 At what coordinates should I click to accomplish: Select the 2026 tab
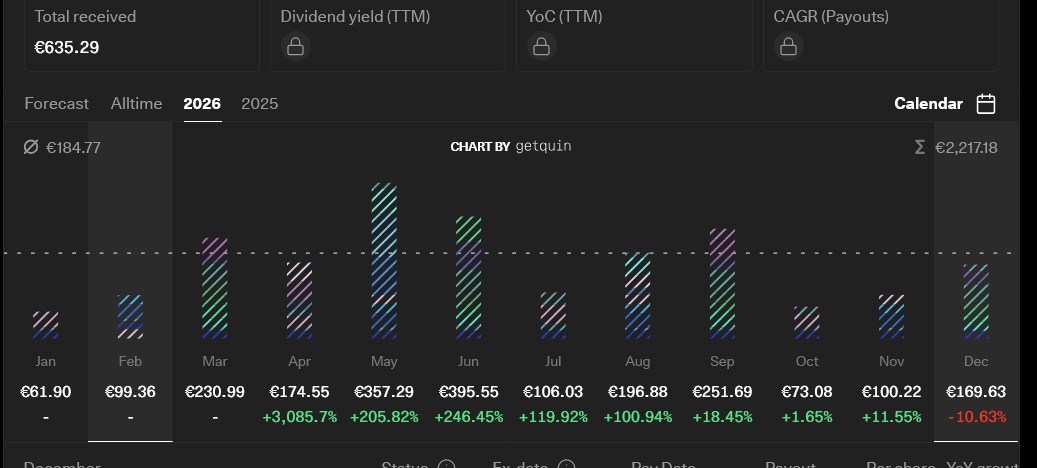point(202,104)
